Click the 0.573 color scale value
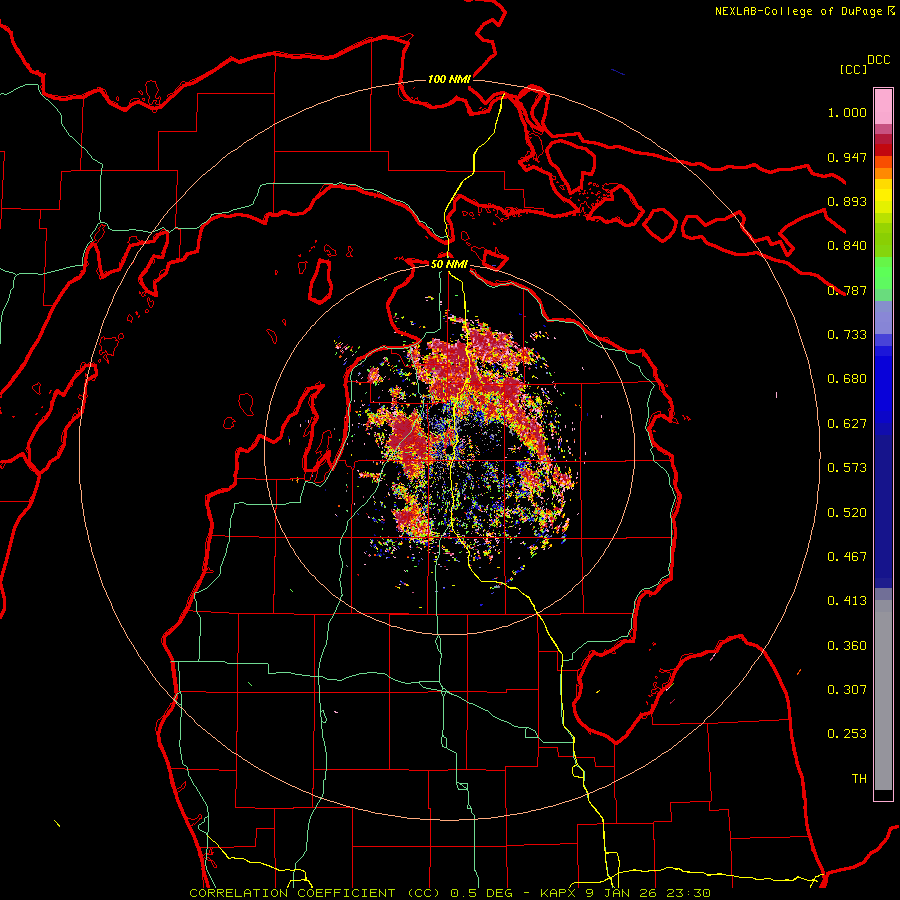The image size is (900, 900). click(x=847, y=468)
